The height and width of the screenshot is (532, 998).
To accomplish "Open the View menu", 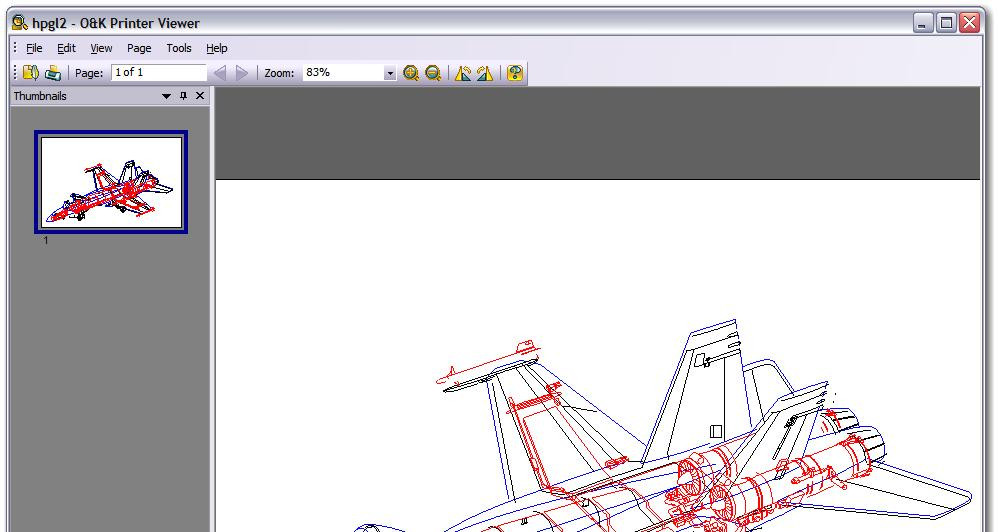I will click(x=101, y=48).
